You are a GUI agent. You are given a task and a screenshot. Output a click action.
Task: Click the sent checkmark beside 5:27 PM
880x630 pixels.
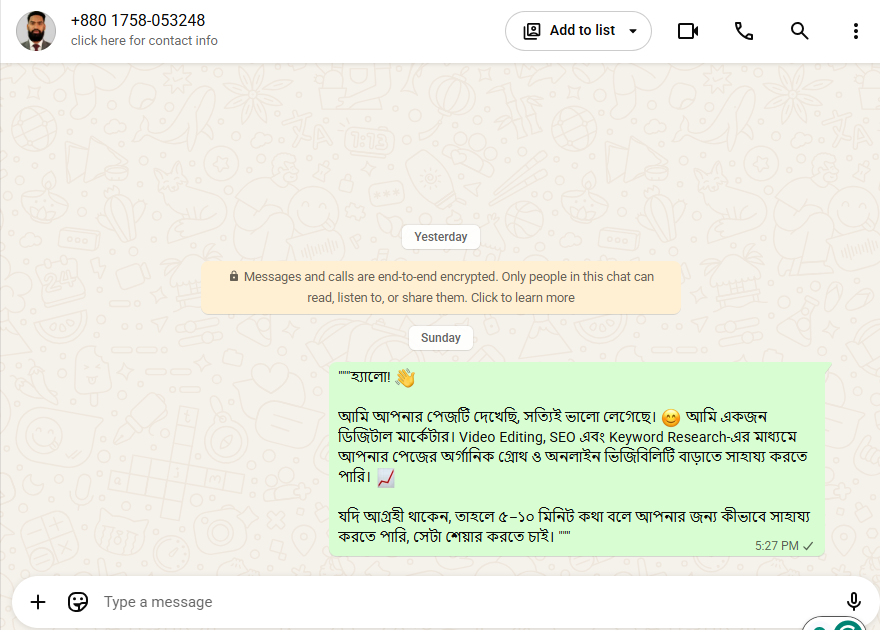click(808, 546)
